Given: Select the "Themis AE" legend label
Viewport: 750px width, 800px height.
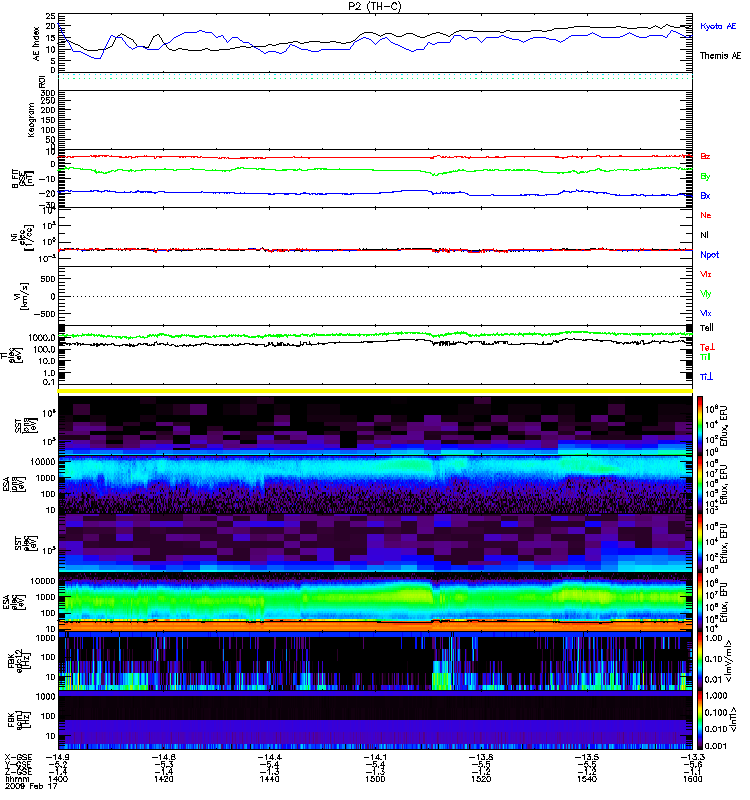Looking at the screenshot, I should [x=720, y=56].
